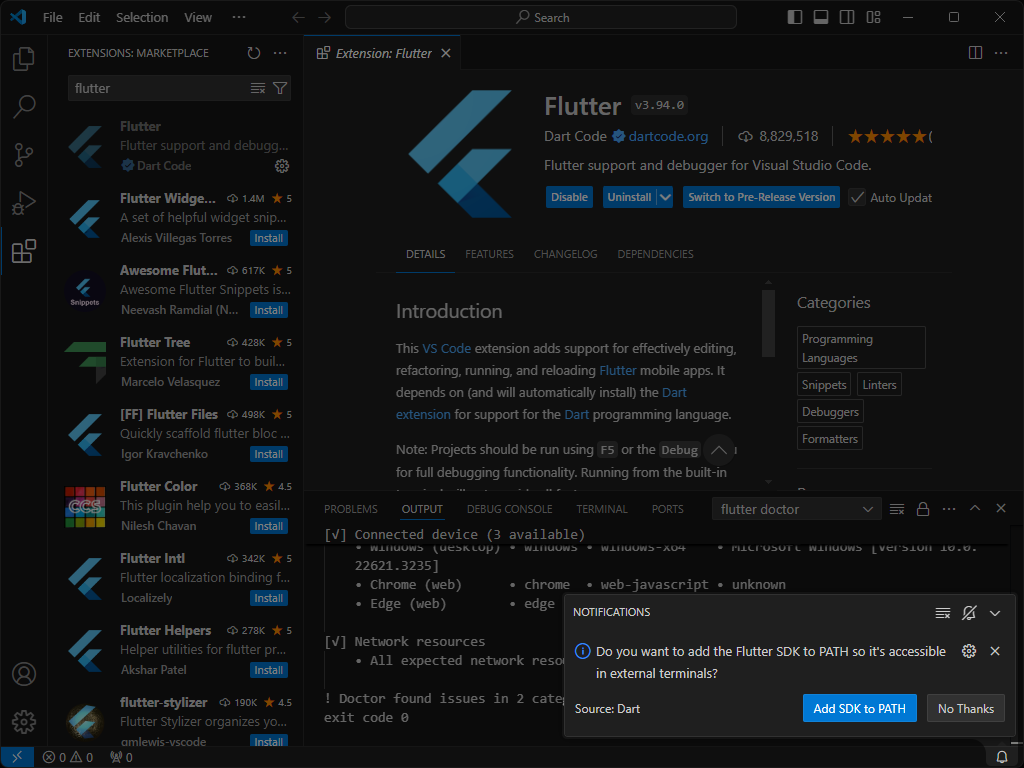Switch to Problems panel tab
Screen dimensions: 1024x768
point(351,509)
